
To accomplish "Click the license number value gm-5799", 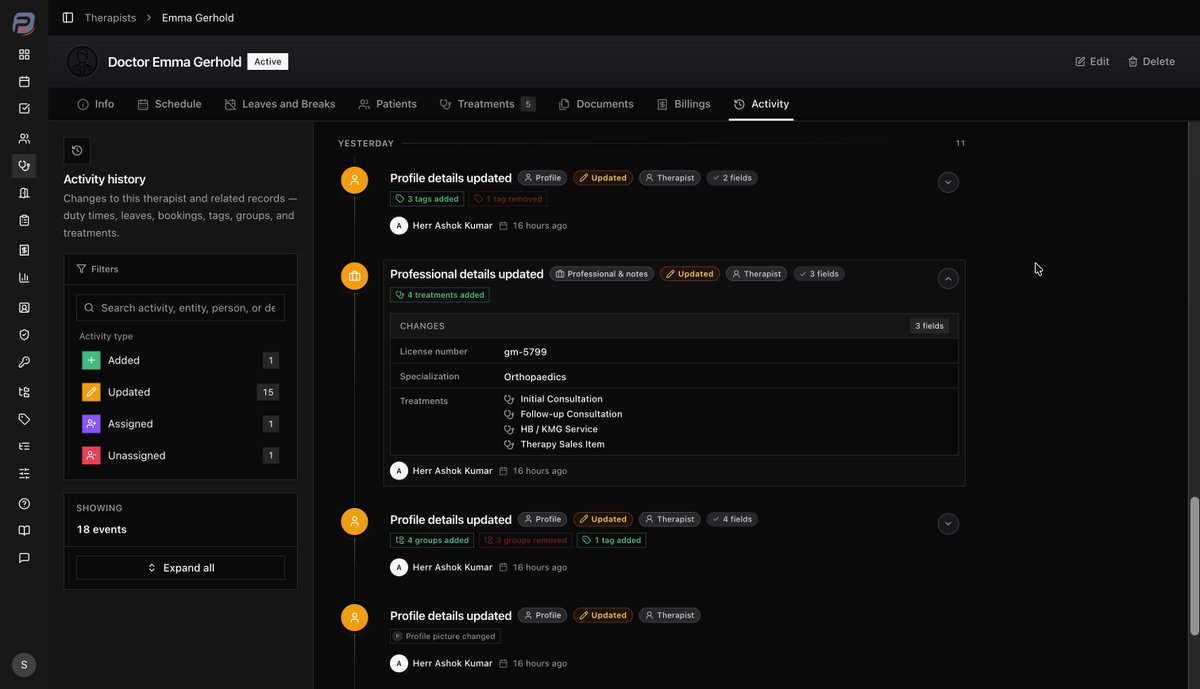I will click(525, 352).
